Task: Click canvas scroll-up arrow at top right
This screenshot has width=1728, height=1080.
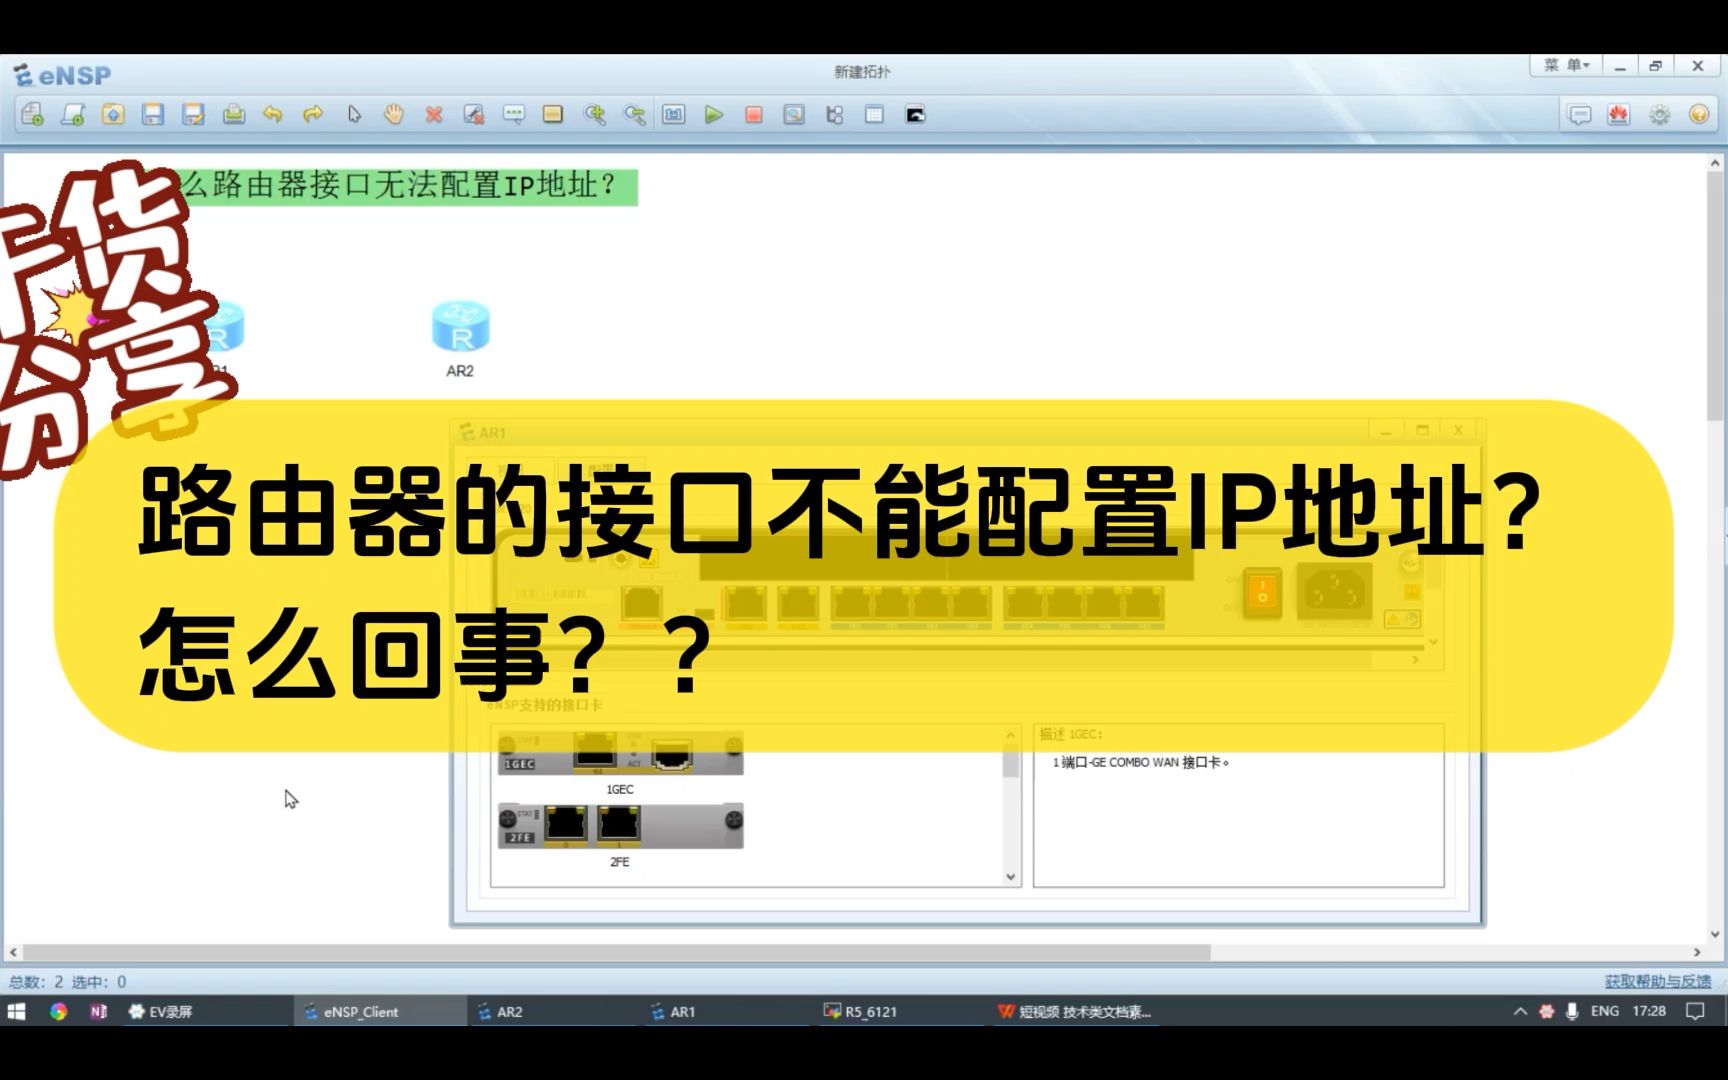Action: 1715,162
